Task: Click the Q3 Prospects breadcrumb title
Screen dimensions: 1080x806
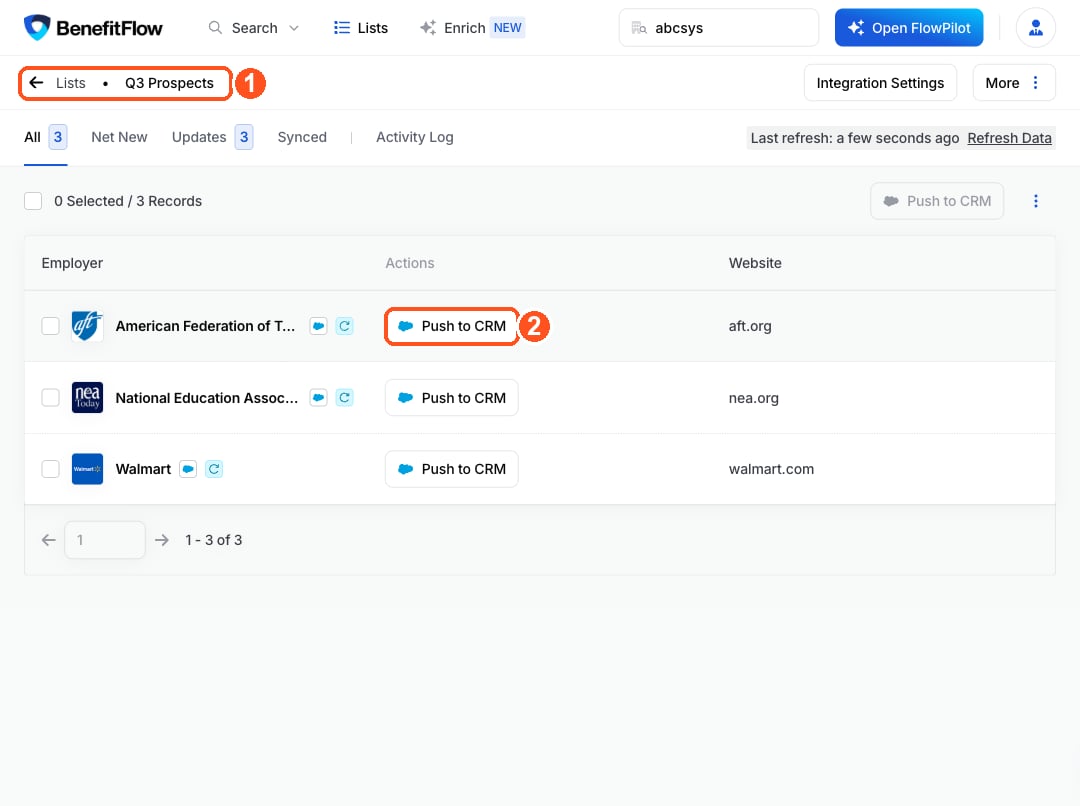Action: tap(169, 83)
